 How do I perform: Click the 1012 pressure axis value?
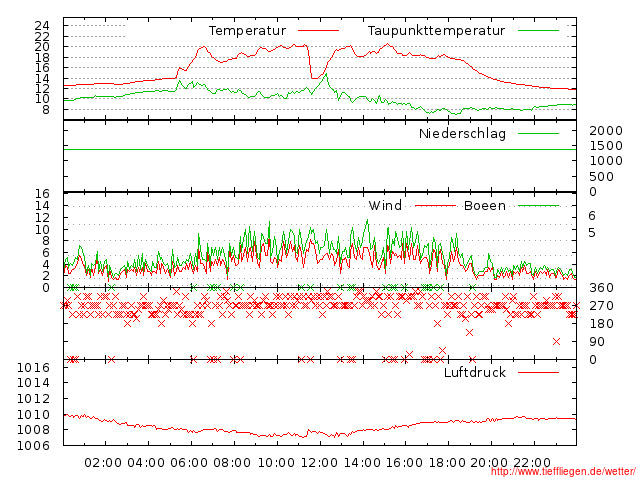point(33,399)
